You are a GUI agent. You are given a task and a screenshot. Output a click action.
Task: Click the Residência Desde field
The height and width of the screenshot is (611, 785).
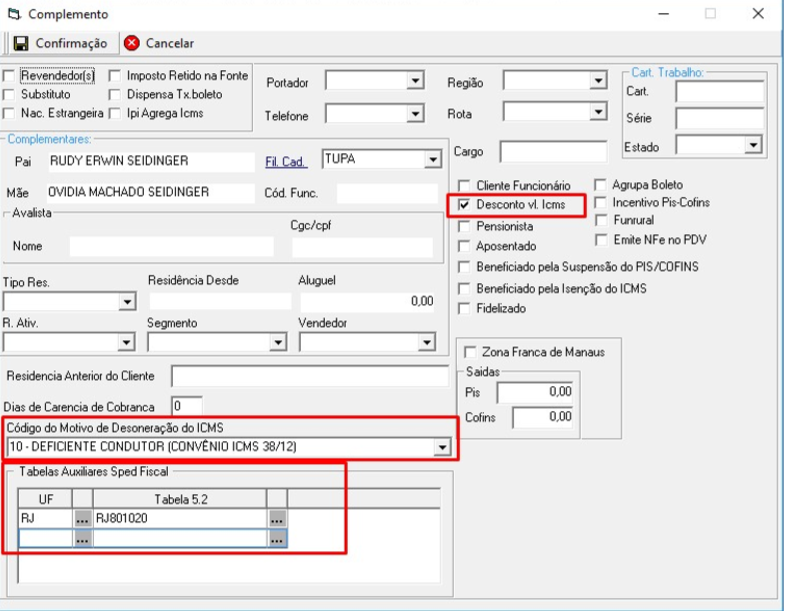click(x=220, y=301)
